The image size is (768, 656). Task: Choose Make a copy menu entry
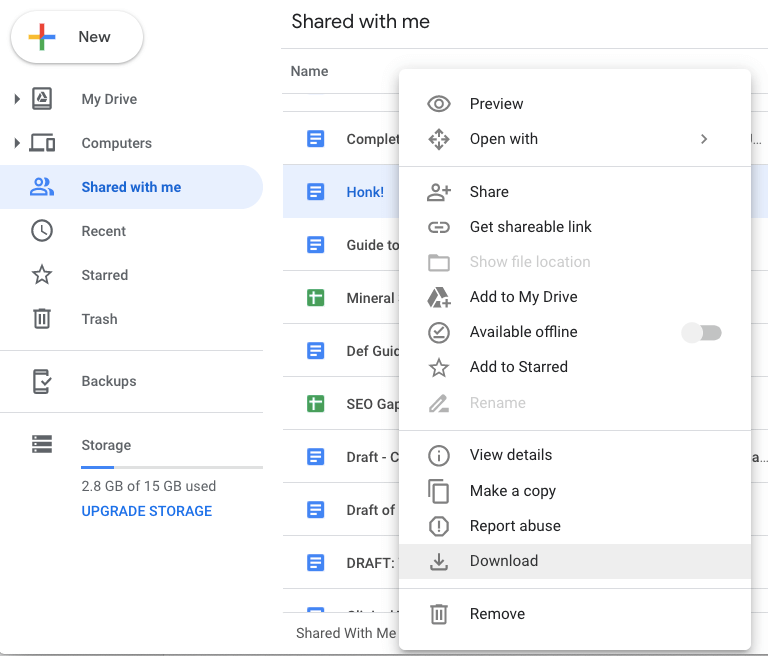512,491
